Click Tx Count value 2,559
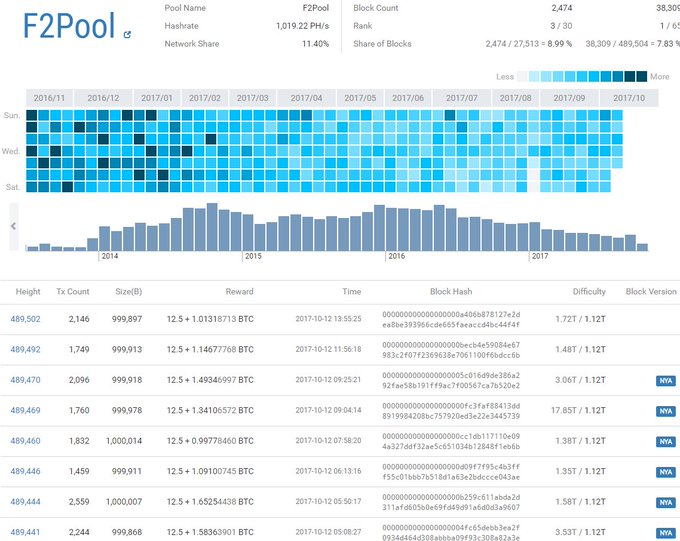 pyautogui.click(x=79, y=502)
